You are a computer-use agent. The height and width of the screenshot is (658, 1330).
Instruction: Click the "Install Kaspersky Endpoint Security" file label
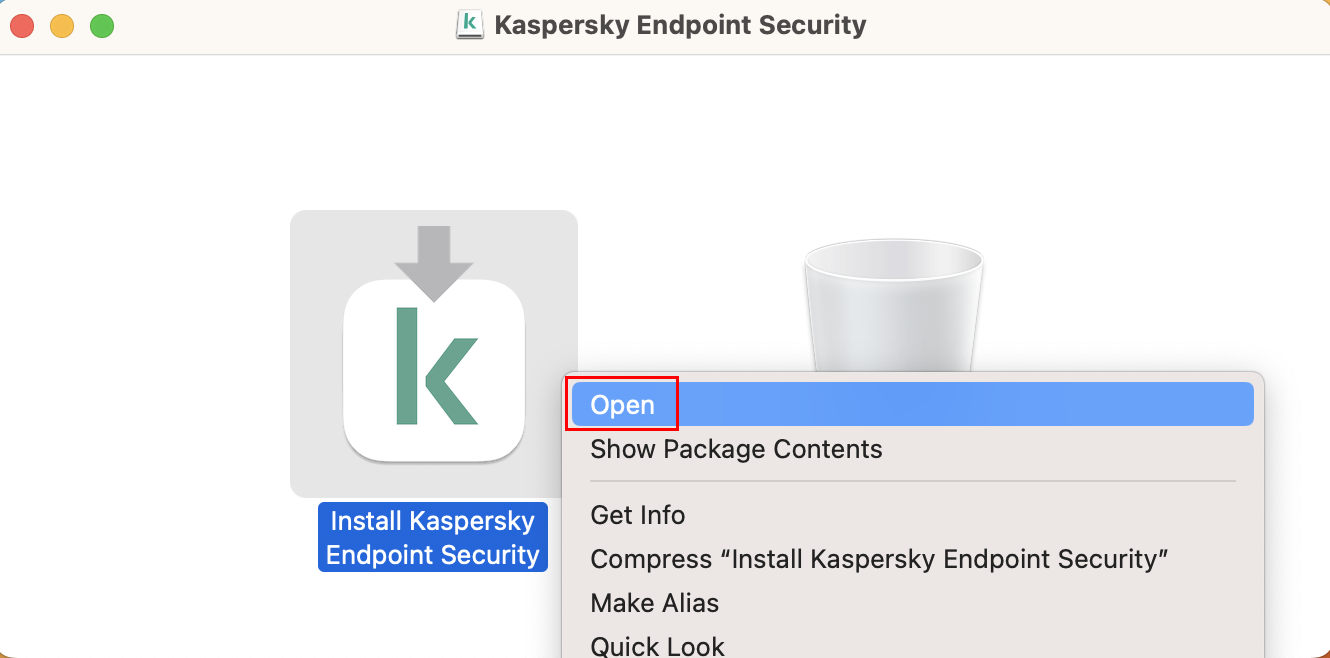[433, 537]
